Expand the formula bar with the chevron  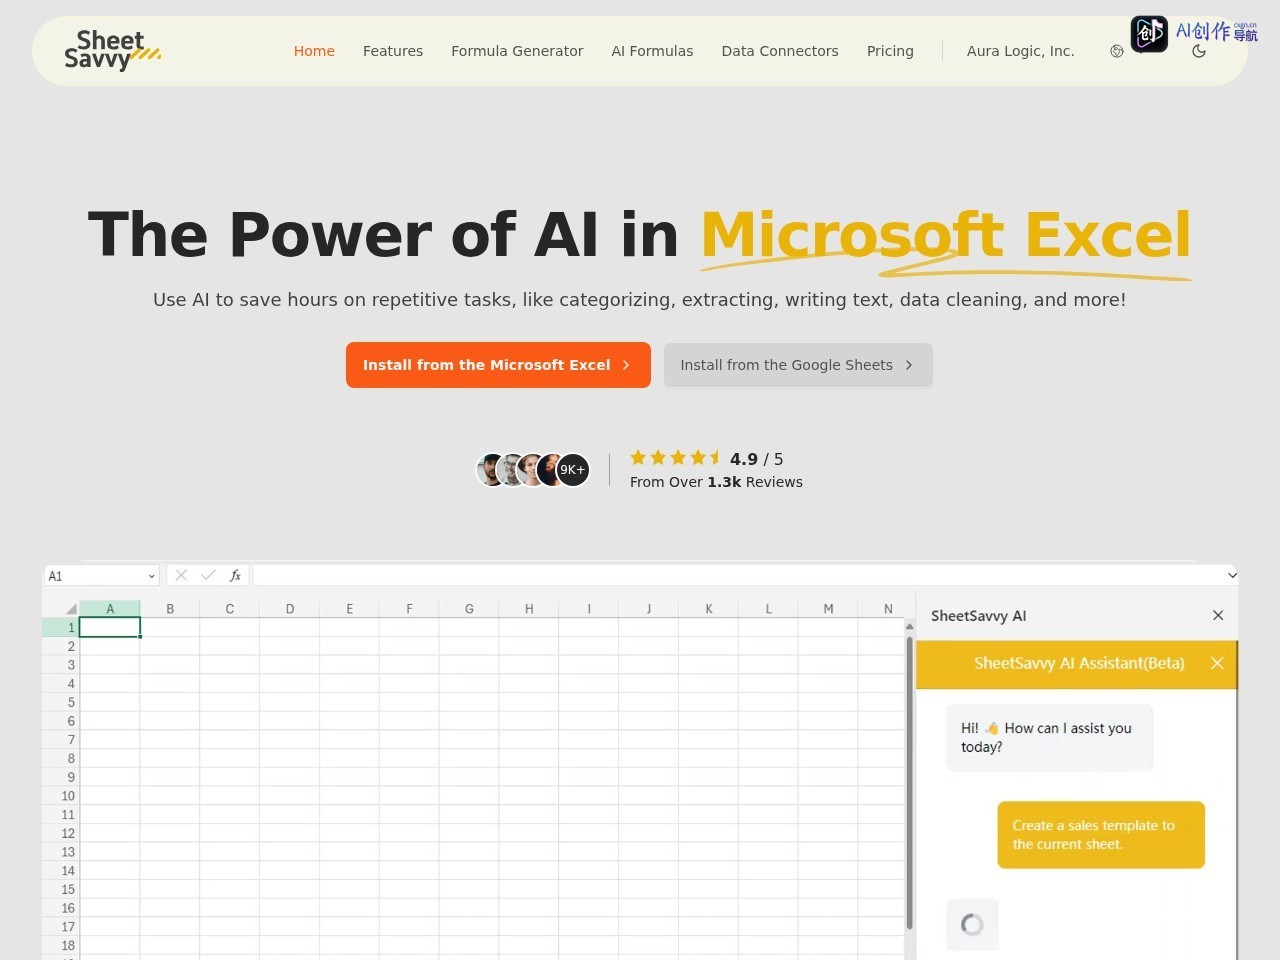[x=1232, y=575]
